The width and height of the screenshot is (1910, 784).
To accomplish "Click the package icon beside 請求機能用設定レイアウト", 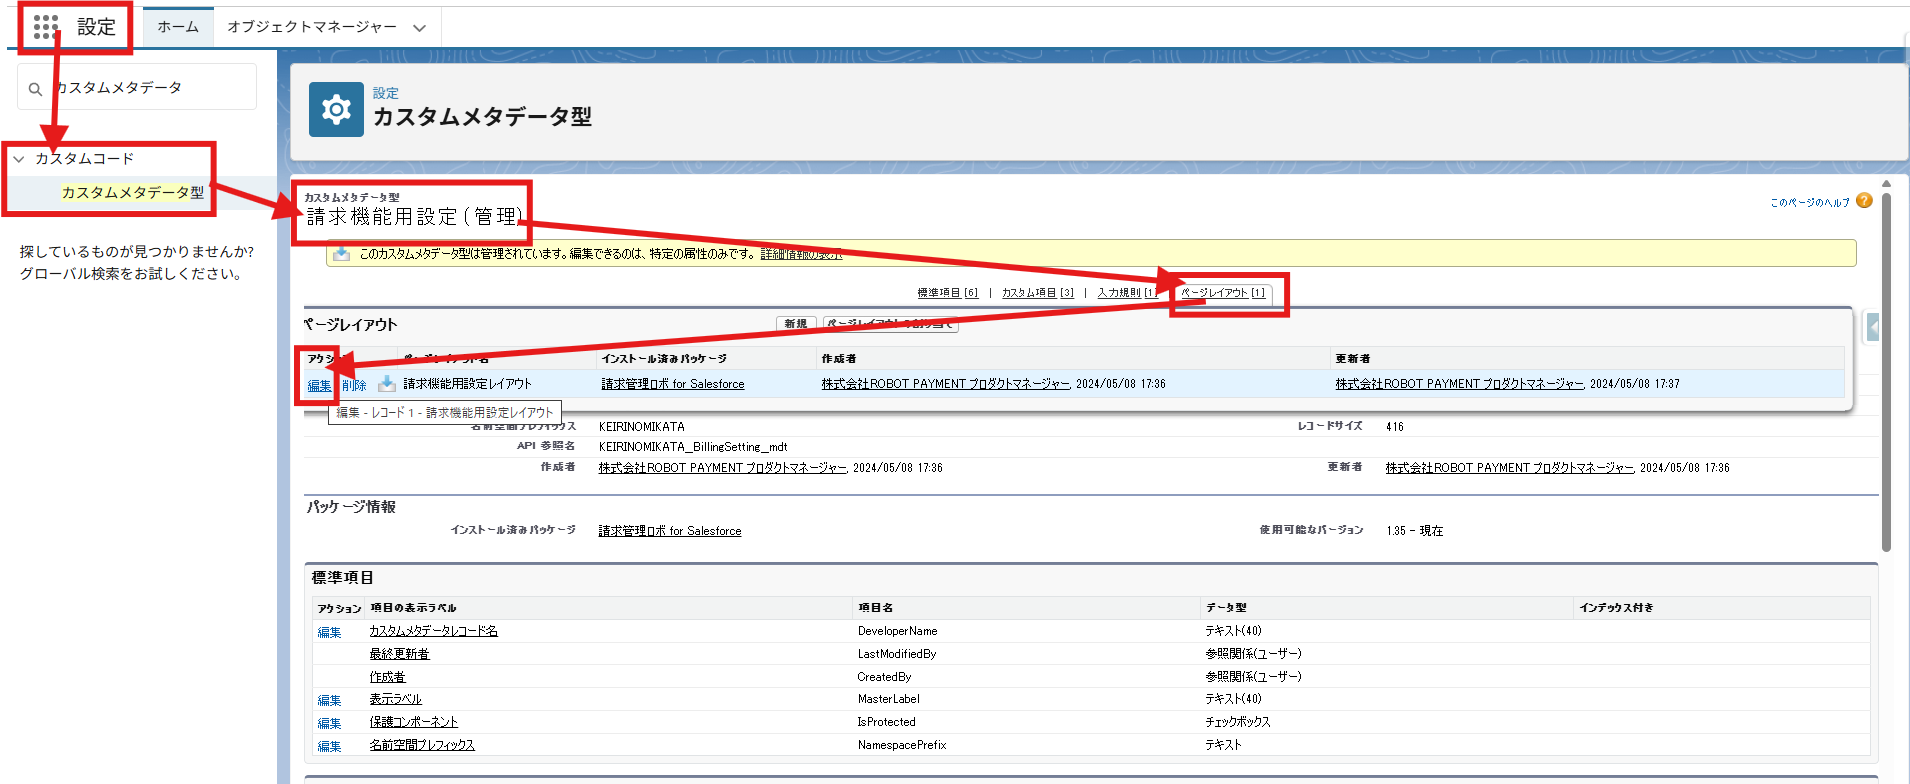I will [387, 384].
